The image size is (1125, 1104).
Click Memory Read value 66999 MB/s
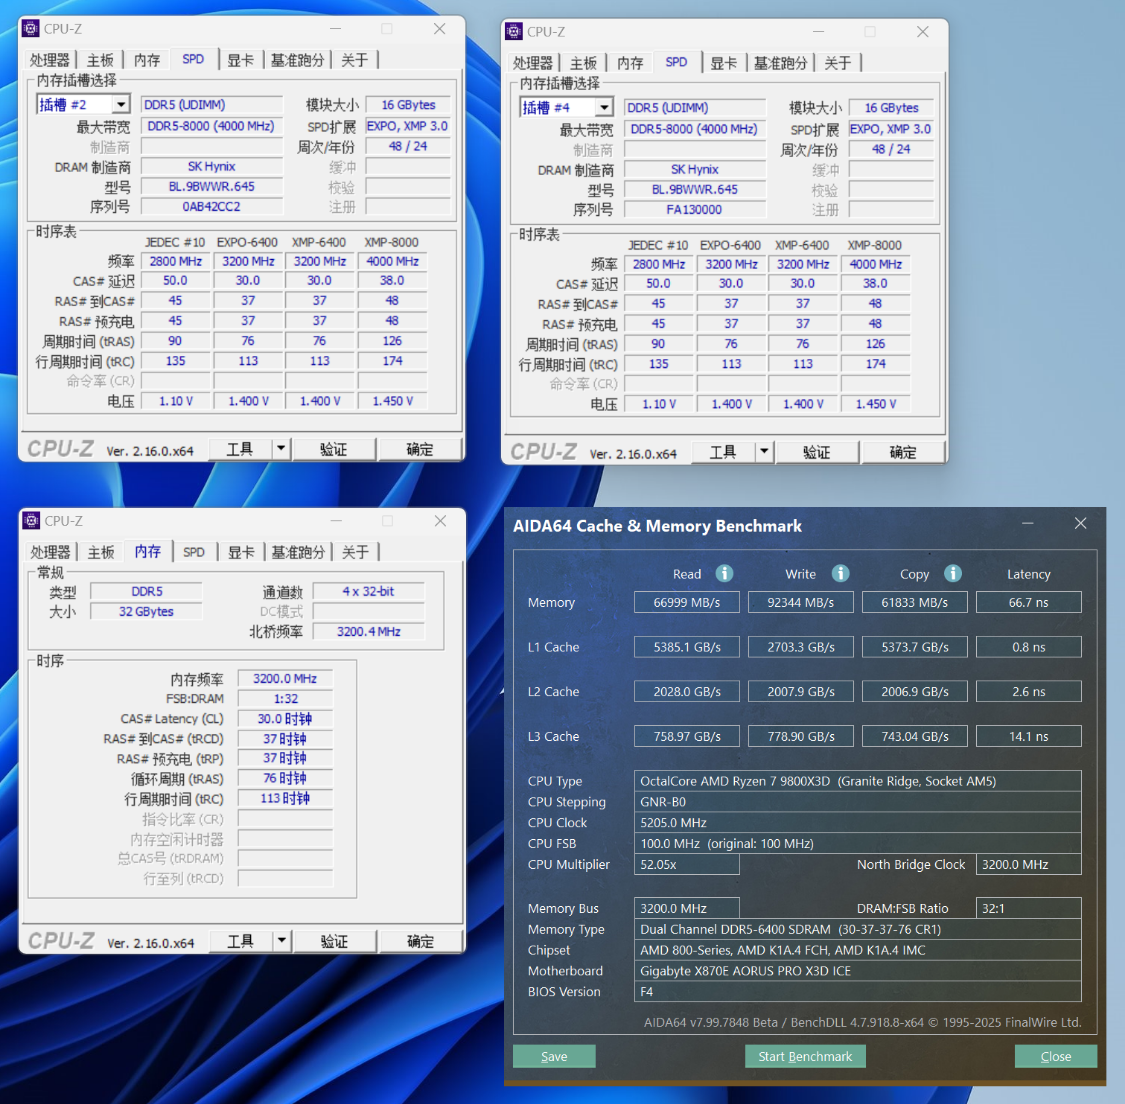tap(687, 602)
